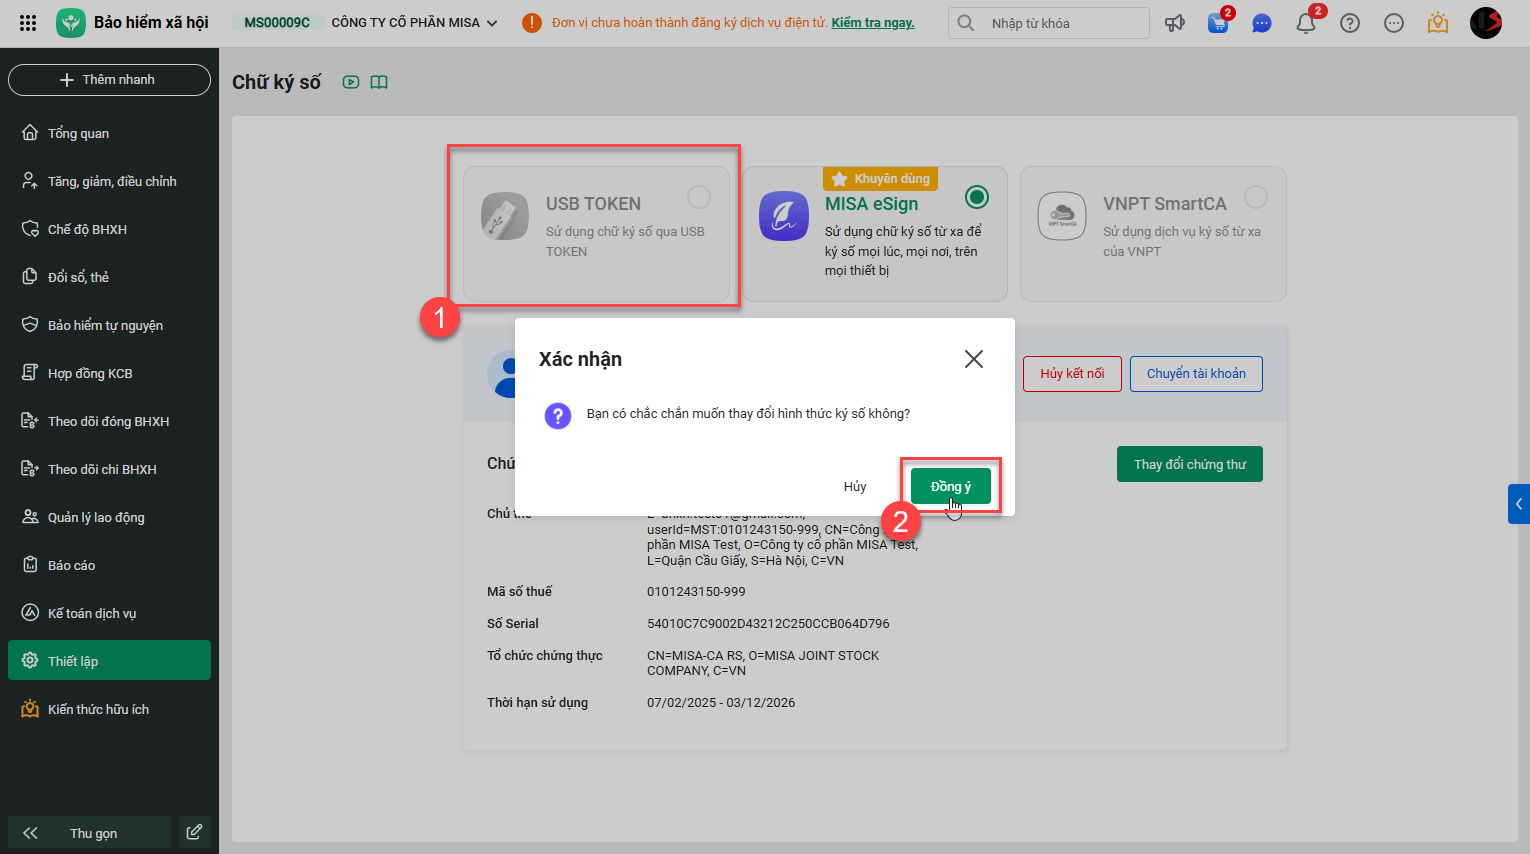
Task: Open the user avatar menu
Action: pos(1486,23)
